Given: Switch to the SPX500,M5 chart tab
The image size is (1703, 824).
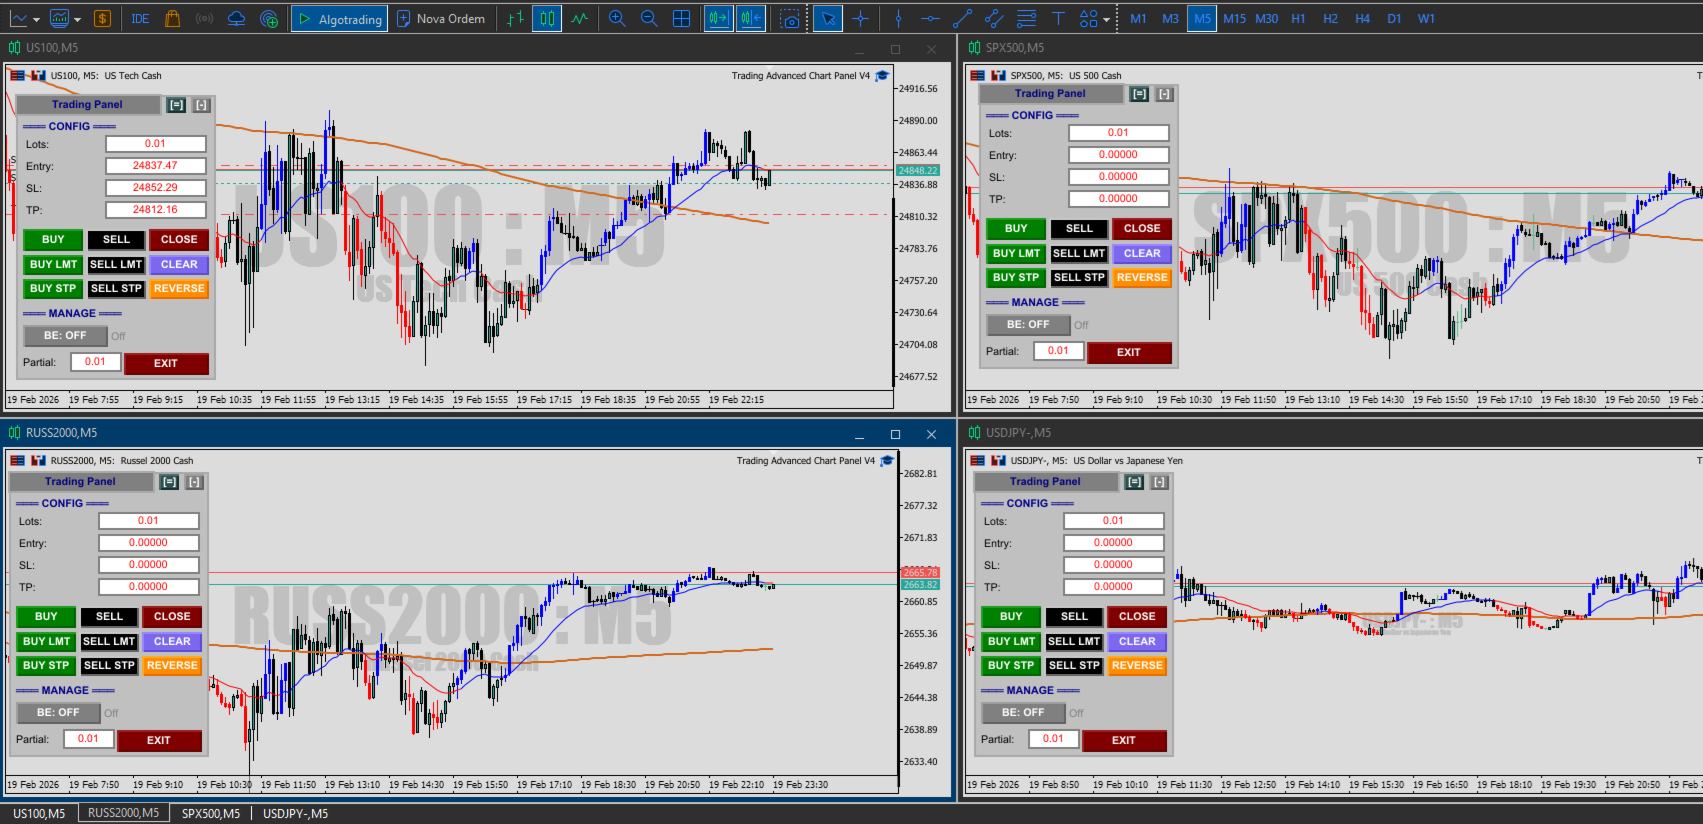Looking at the screenshot, I should pyautogui.click(x=211, y=814).
